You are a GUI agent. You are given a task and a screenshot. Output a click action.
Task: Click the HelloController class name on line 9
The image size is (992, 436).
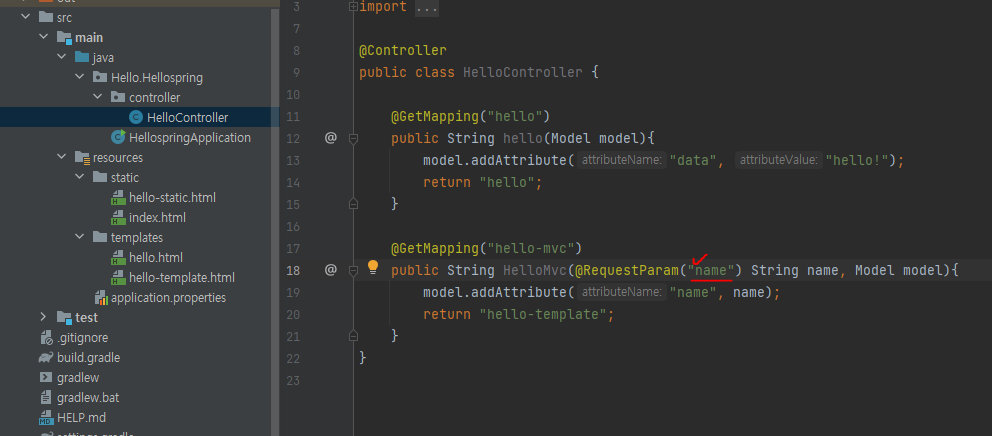(523, 72)
